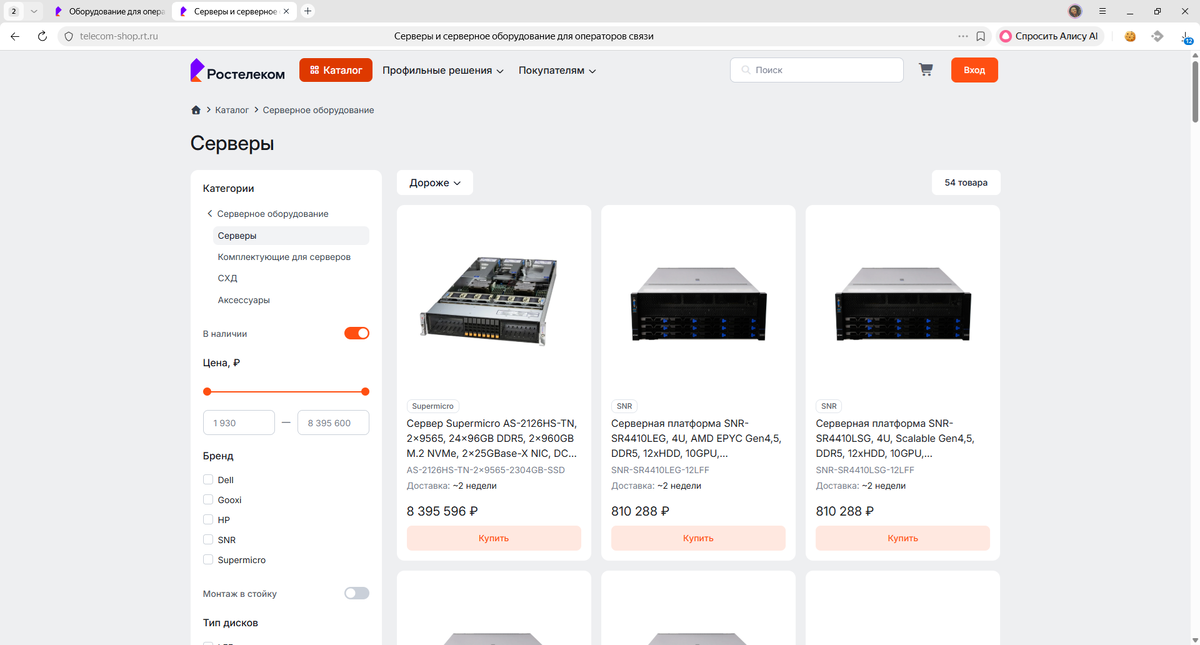
Task: Buy the SNR-SR4410LEG platform
Action: (698, 538)
